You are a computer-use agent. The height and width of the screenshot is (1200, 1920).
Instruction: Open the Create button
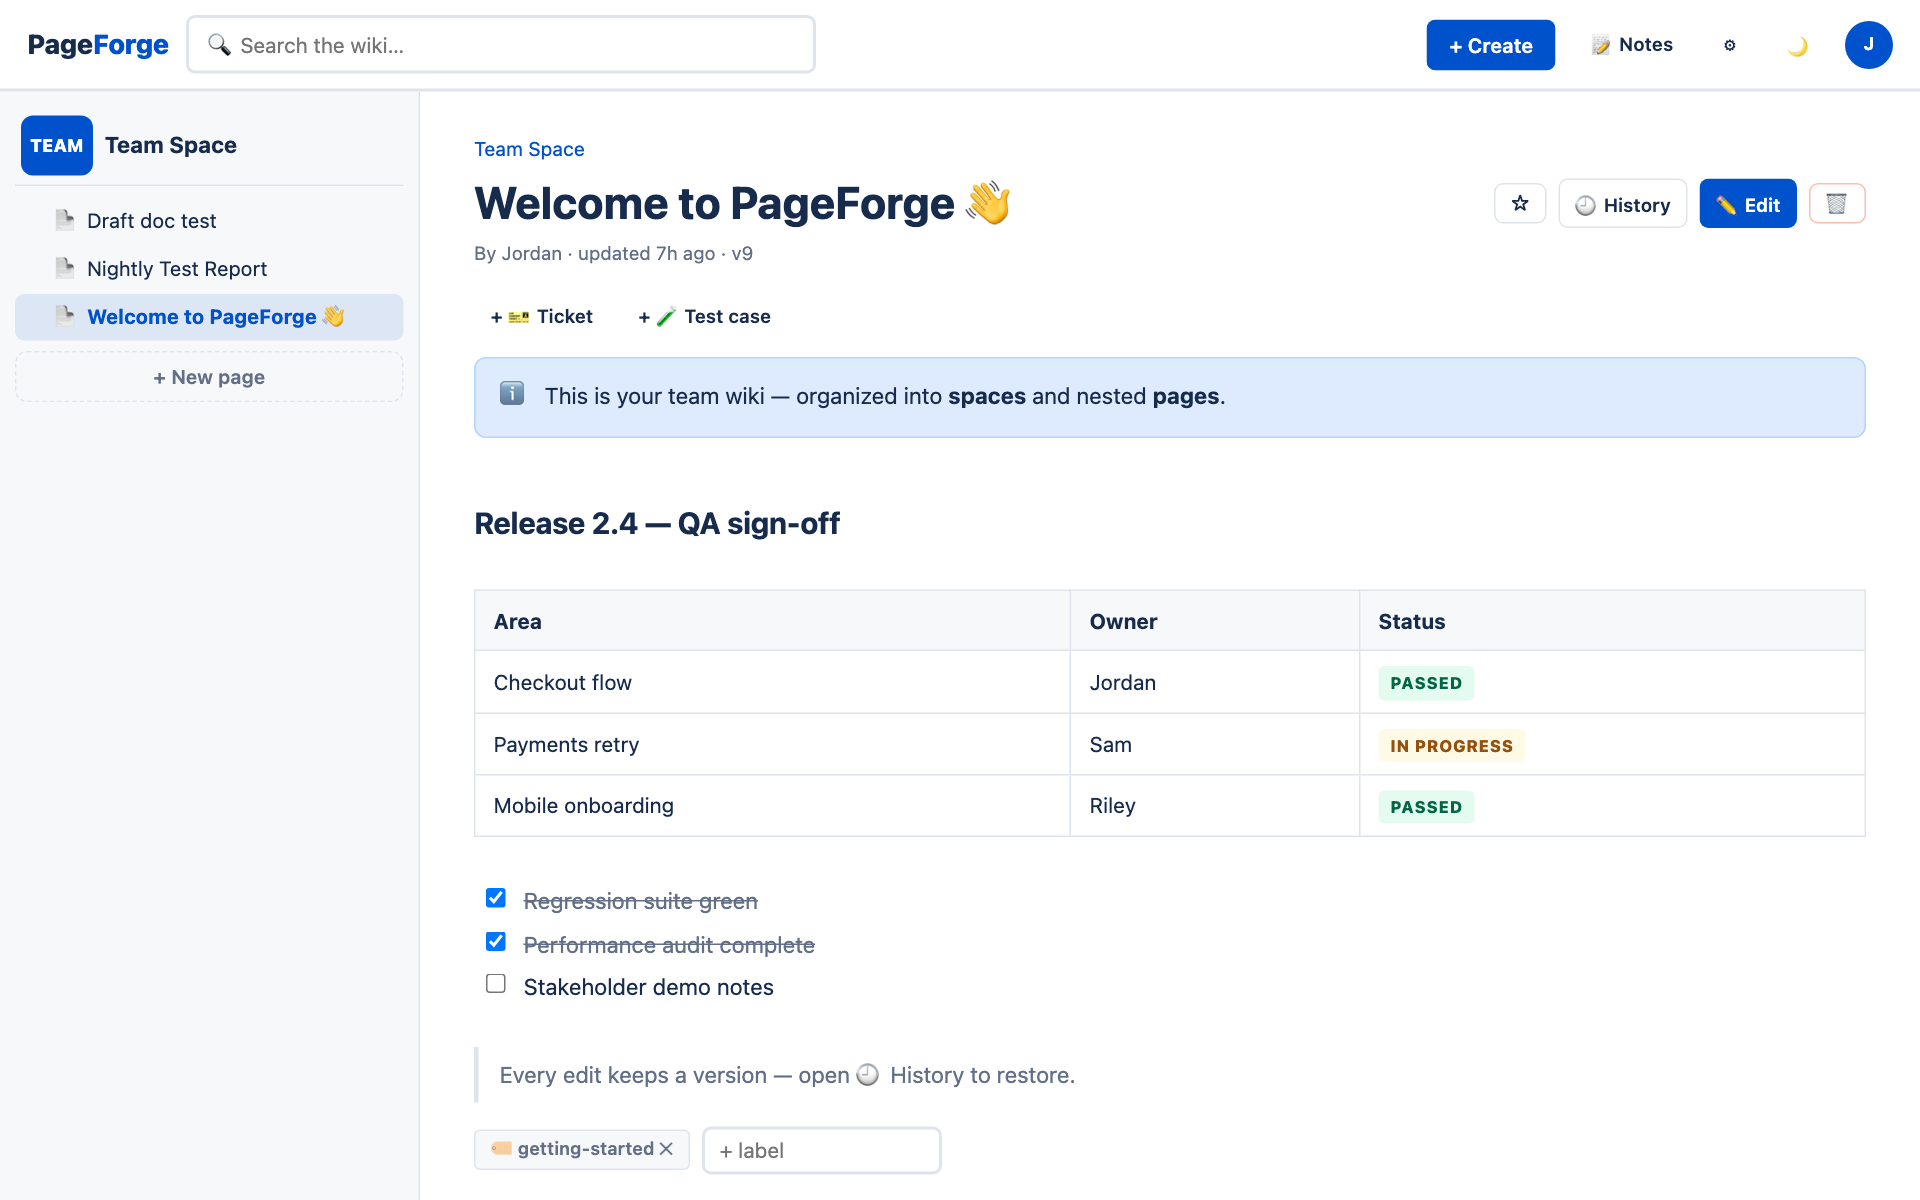click(1490, 45)
